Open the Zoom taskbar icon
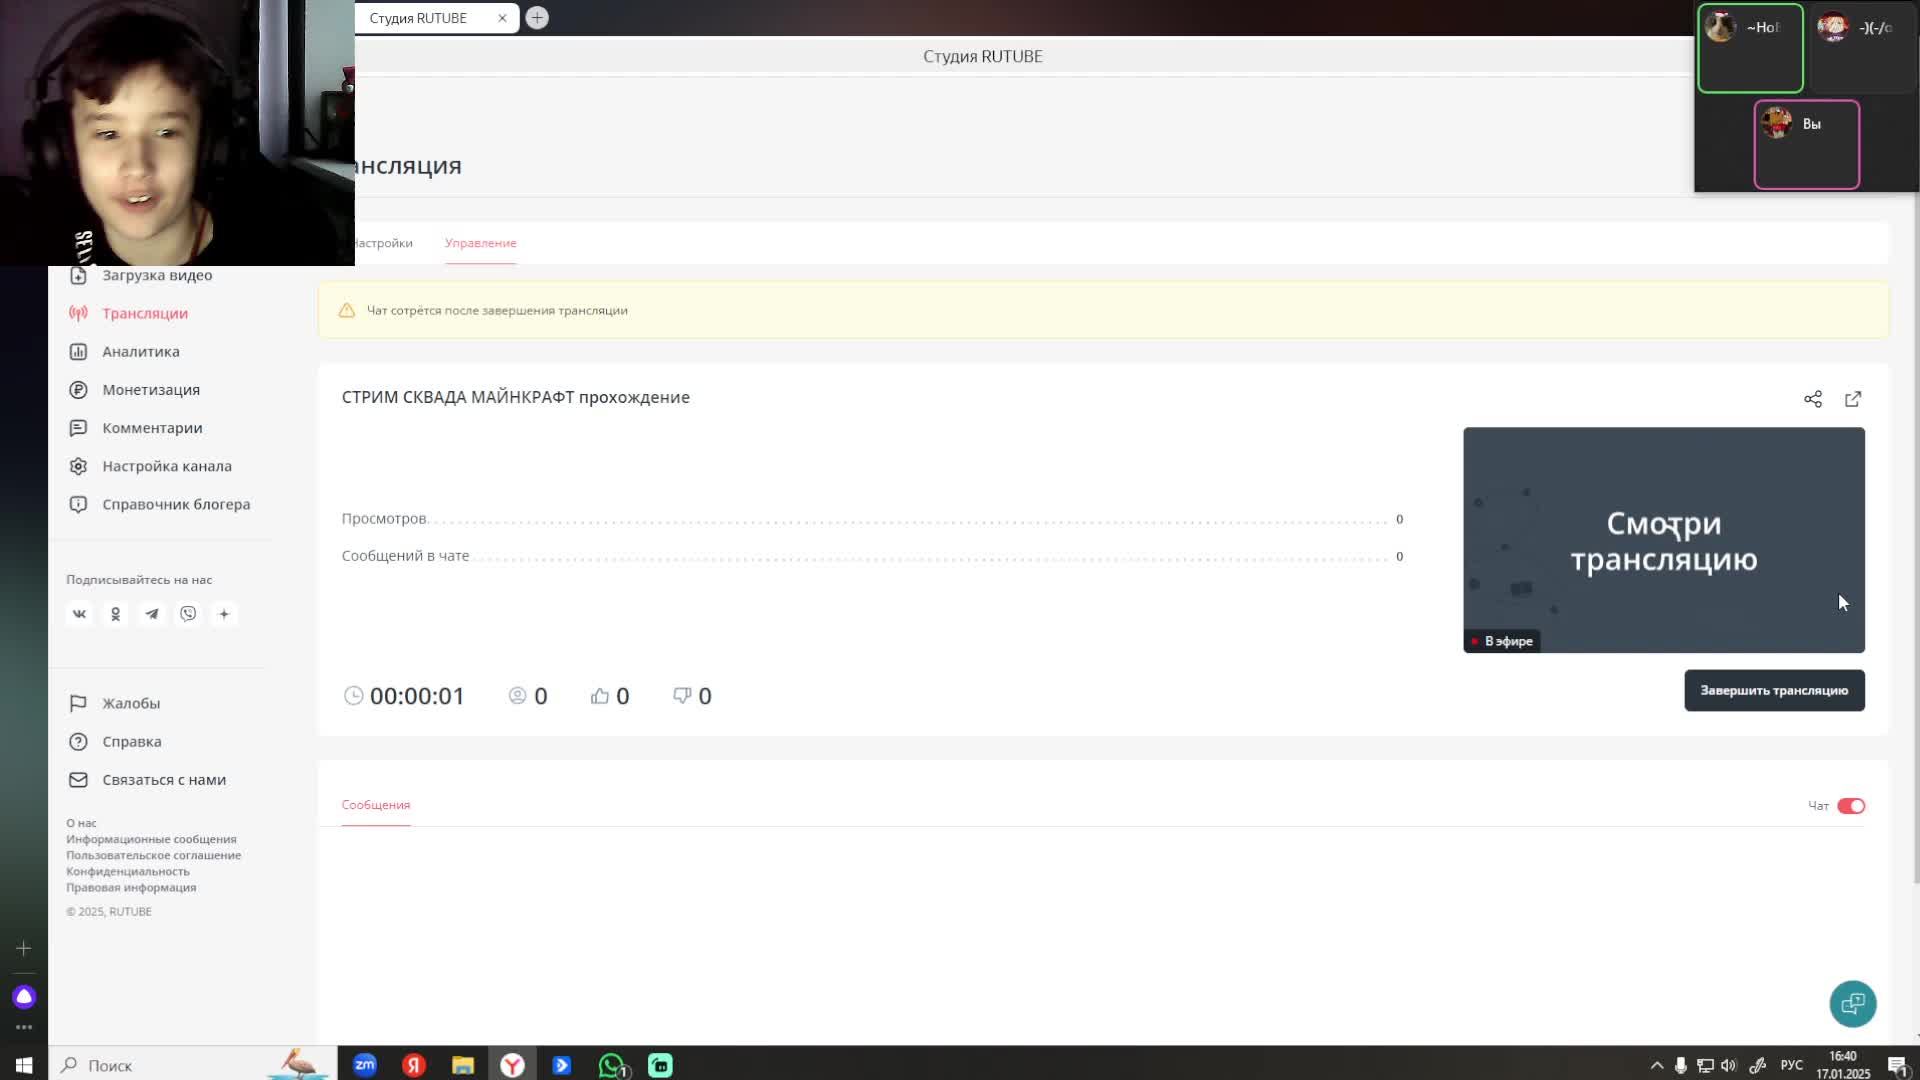 coord(365,1065)
